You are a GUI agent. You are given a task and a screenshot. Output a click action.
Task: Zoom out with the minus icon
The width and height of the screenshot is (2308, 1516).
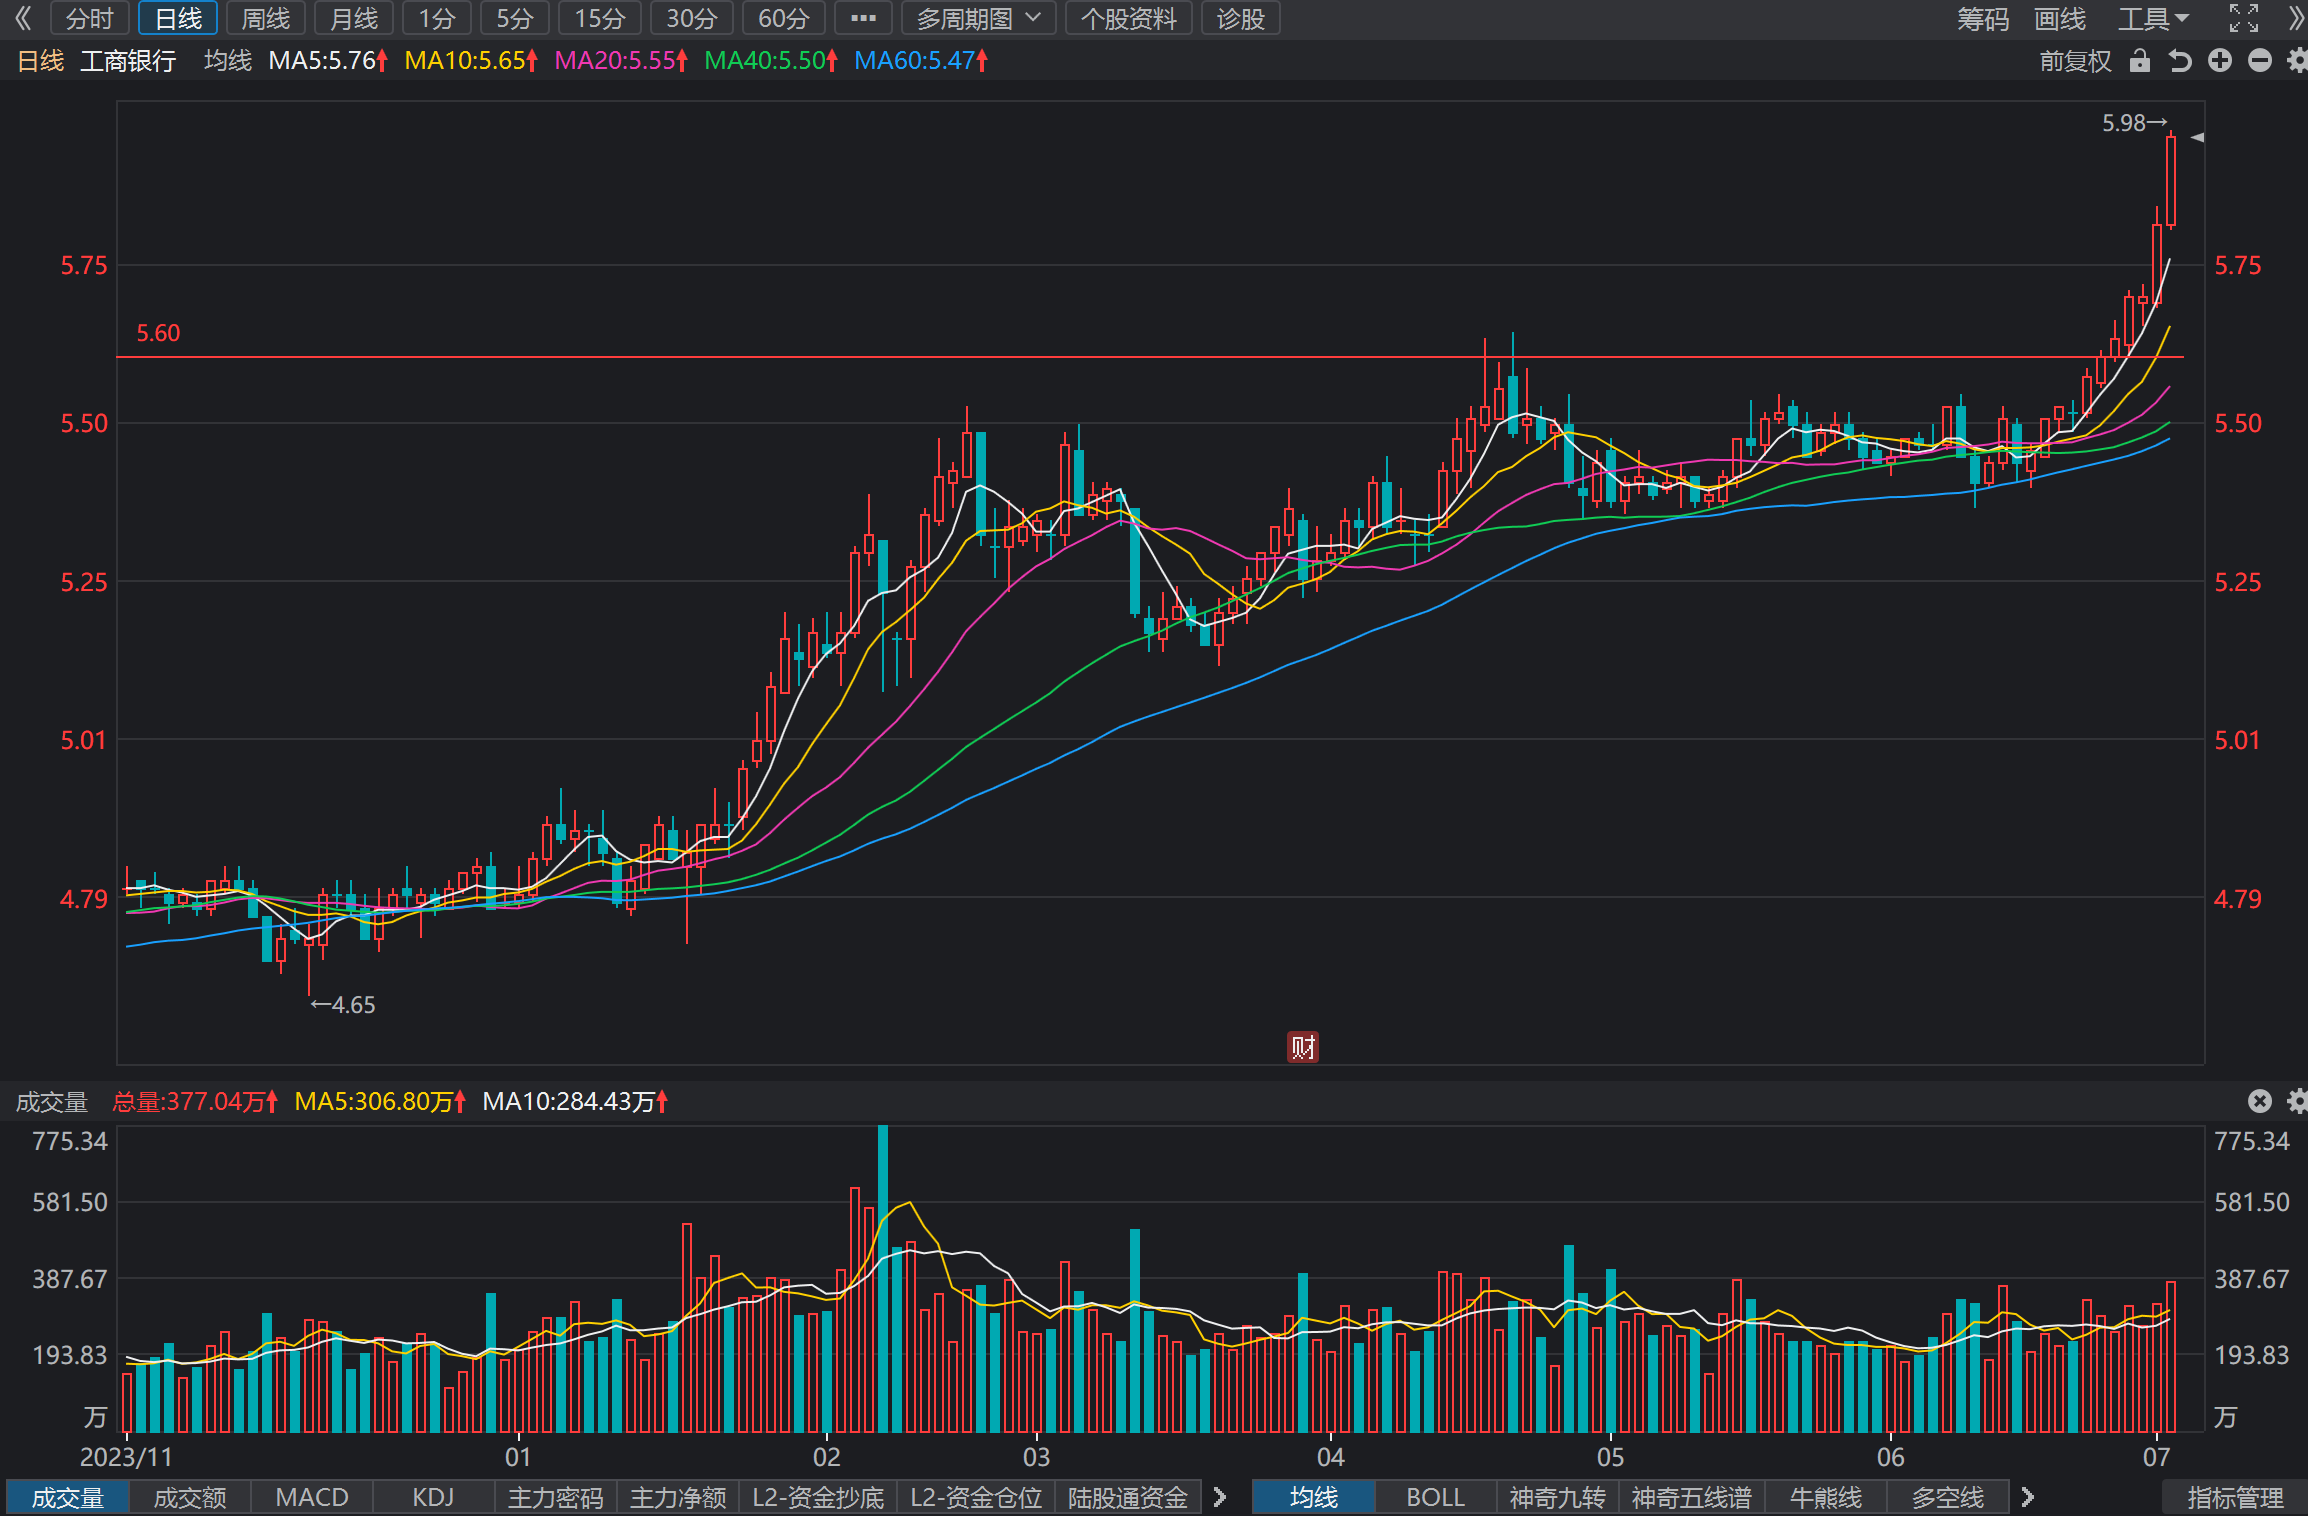pos(2260,61)
